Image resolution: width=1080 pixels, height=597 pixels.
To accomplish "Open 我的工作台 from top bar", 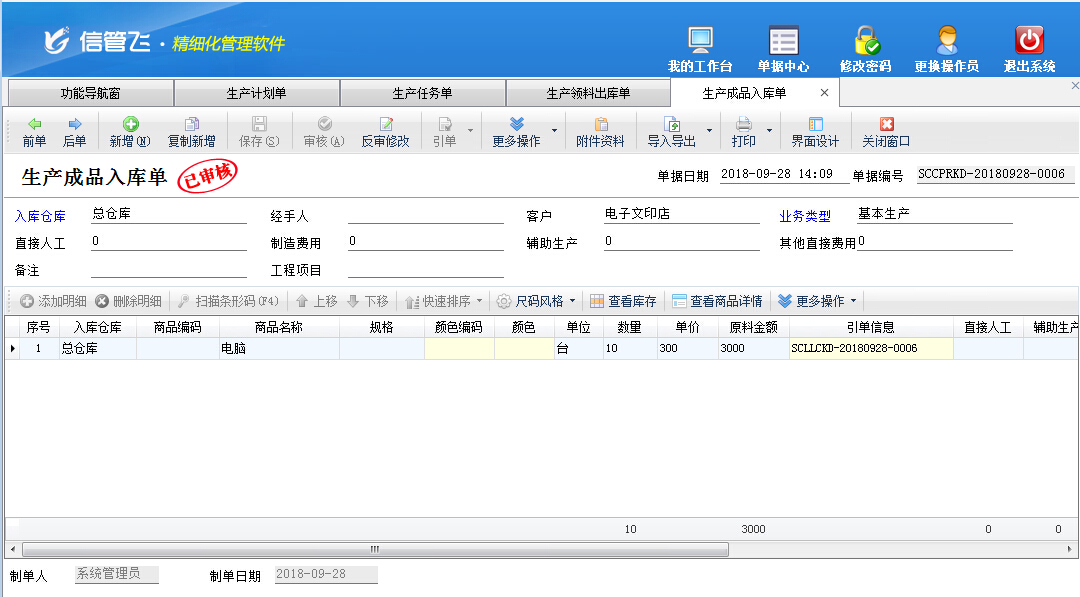I will click(700, 41).
